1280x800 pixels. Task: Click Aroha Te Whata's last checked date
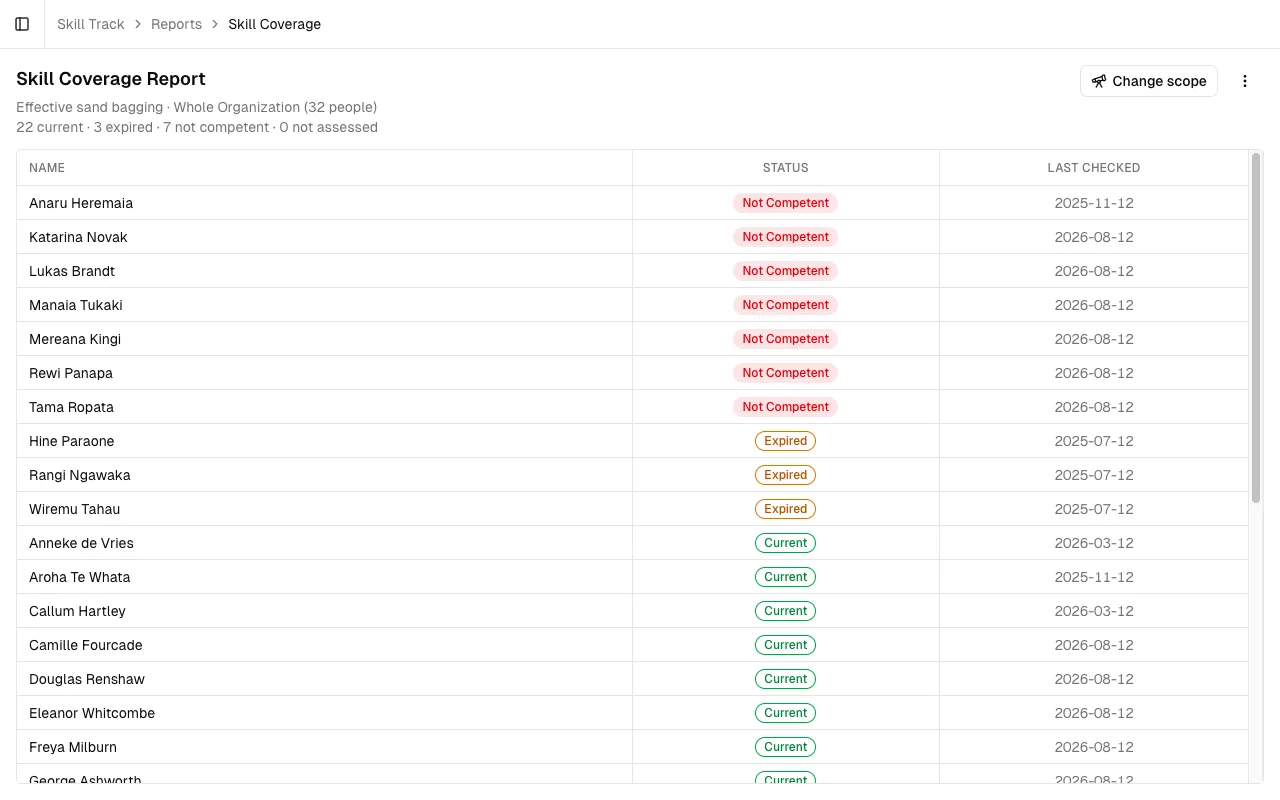click(x=1094, y=577)
